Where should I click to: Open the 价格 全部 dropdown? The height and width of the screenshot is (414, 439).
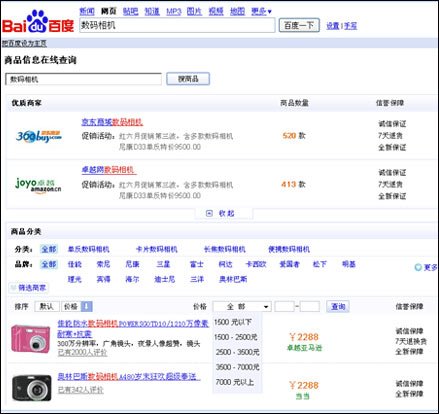[x=242, y=307]
